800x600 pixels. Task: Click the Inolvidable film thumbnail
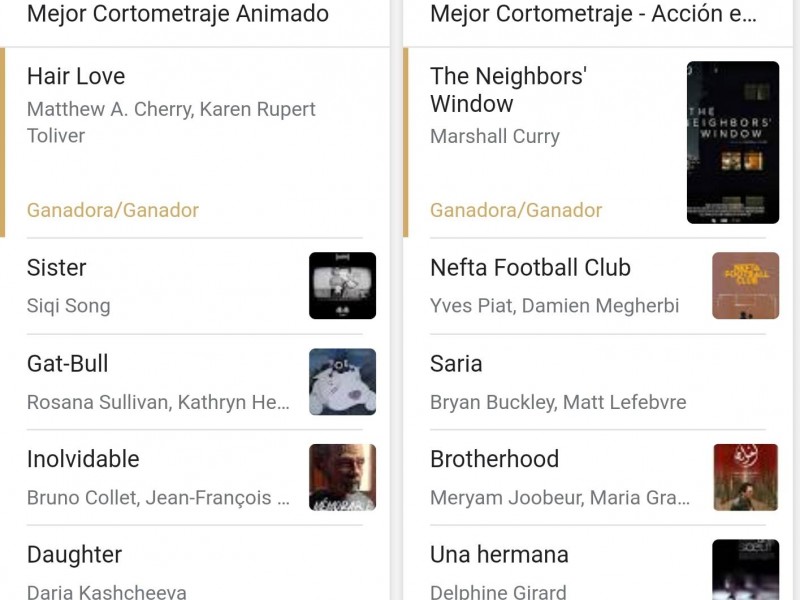pos(342,477)
